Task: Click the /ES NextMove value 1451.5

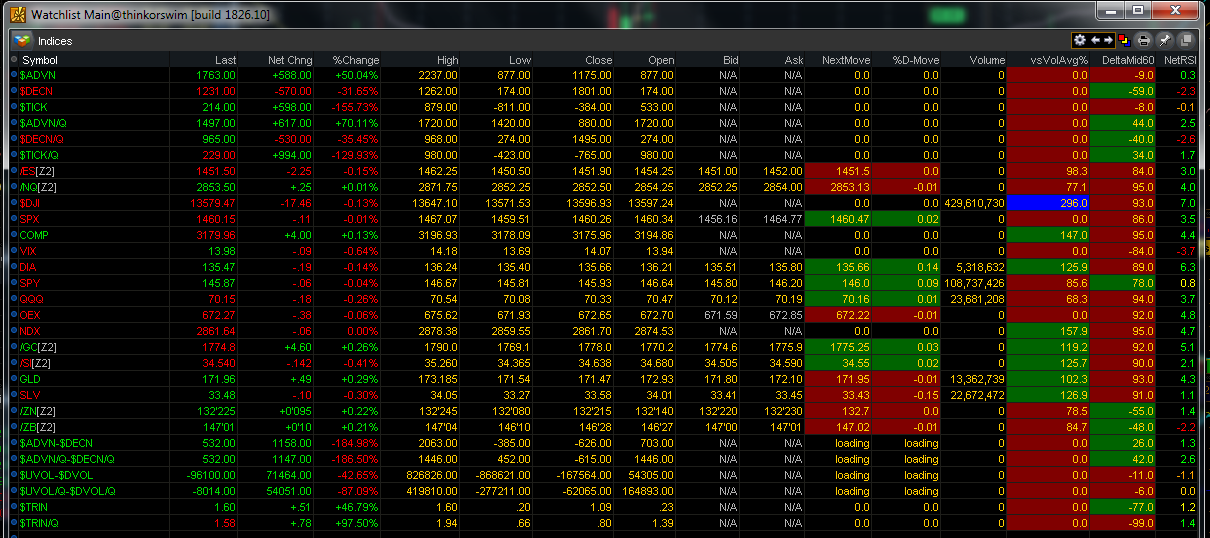Action: pyautogui.click(x=853, y=171)
